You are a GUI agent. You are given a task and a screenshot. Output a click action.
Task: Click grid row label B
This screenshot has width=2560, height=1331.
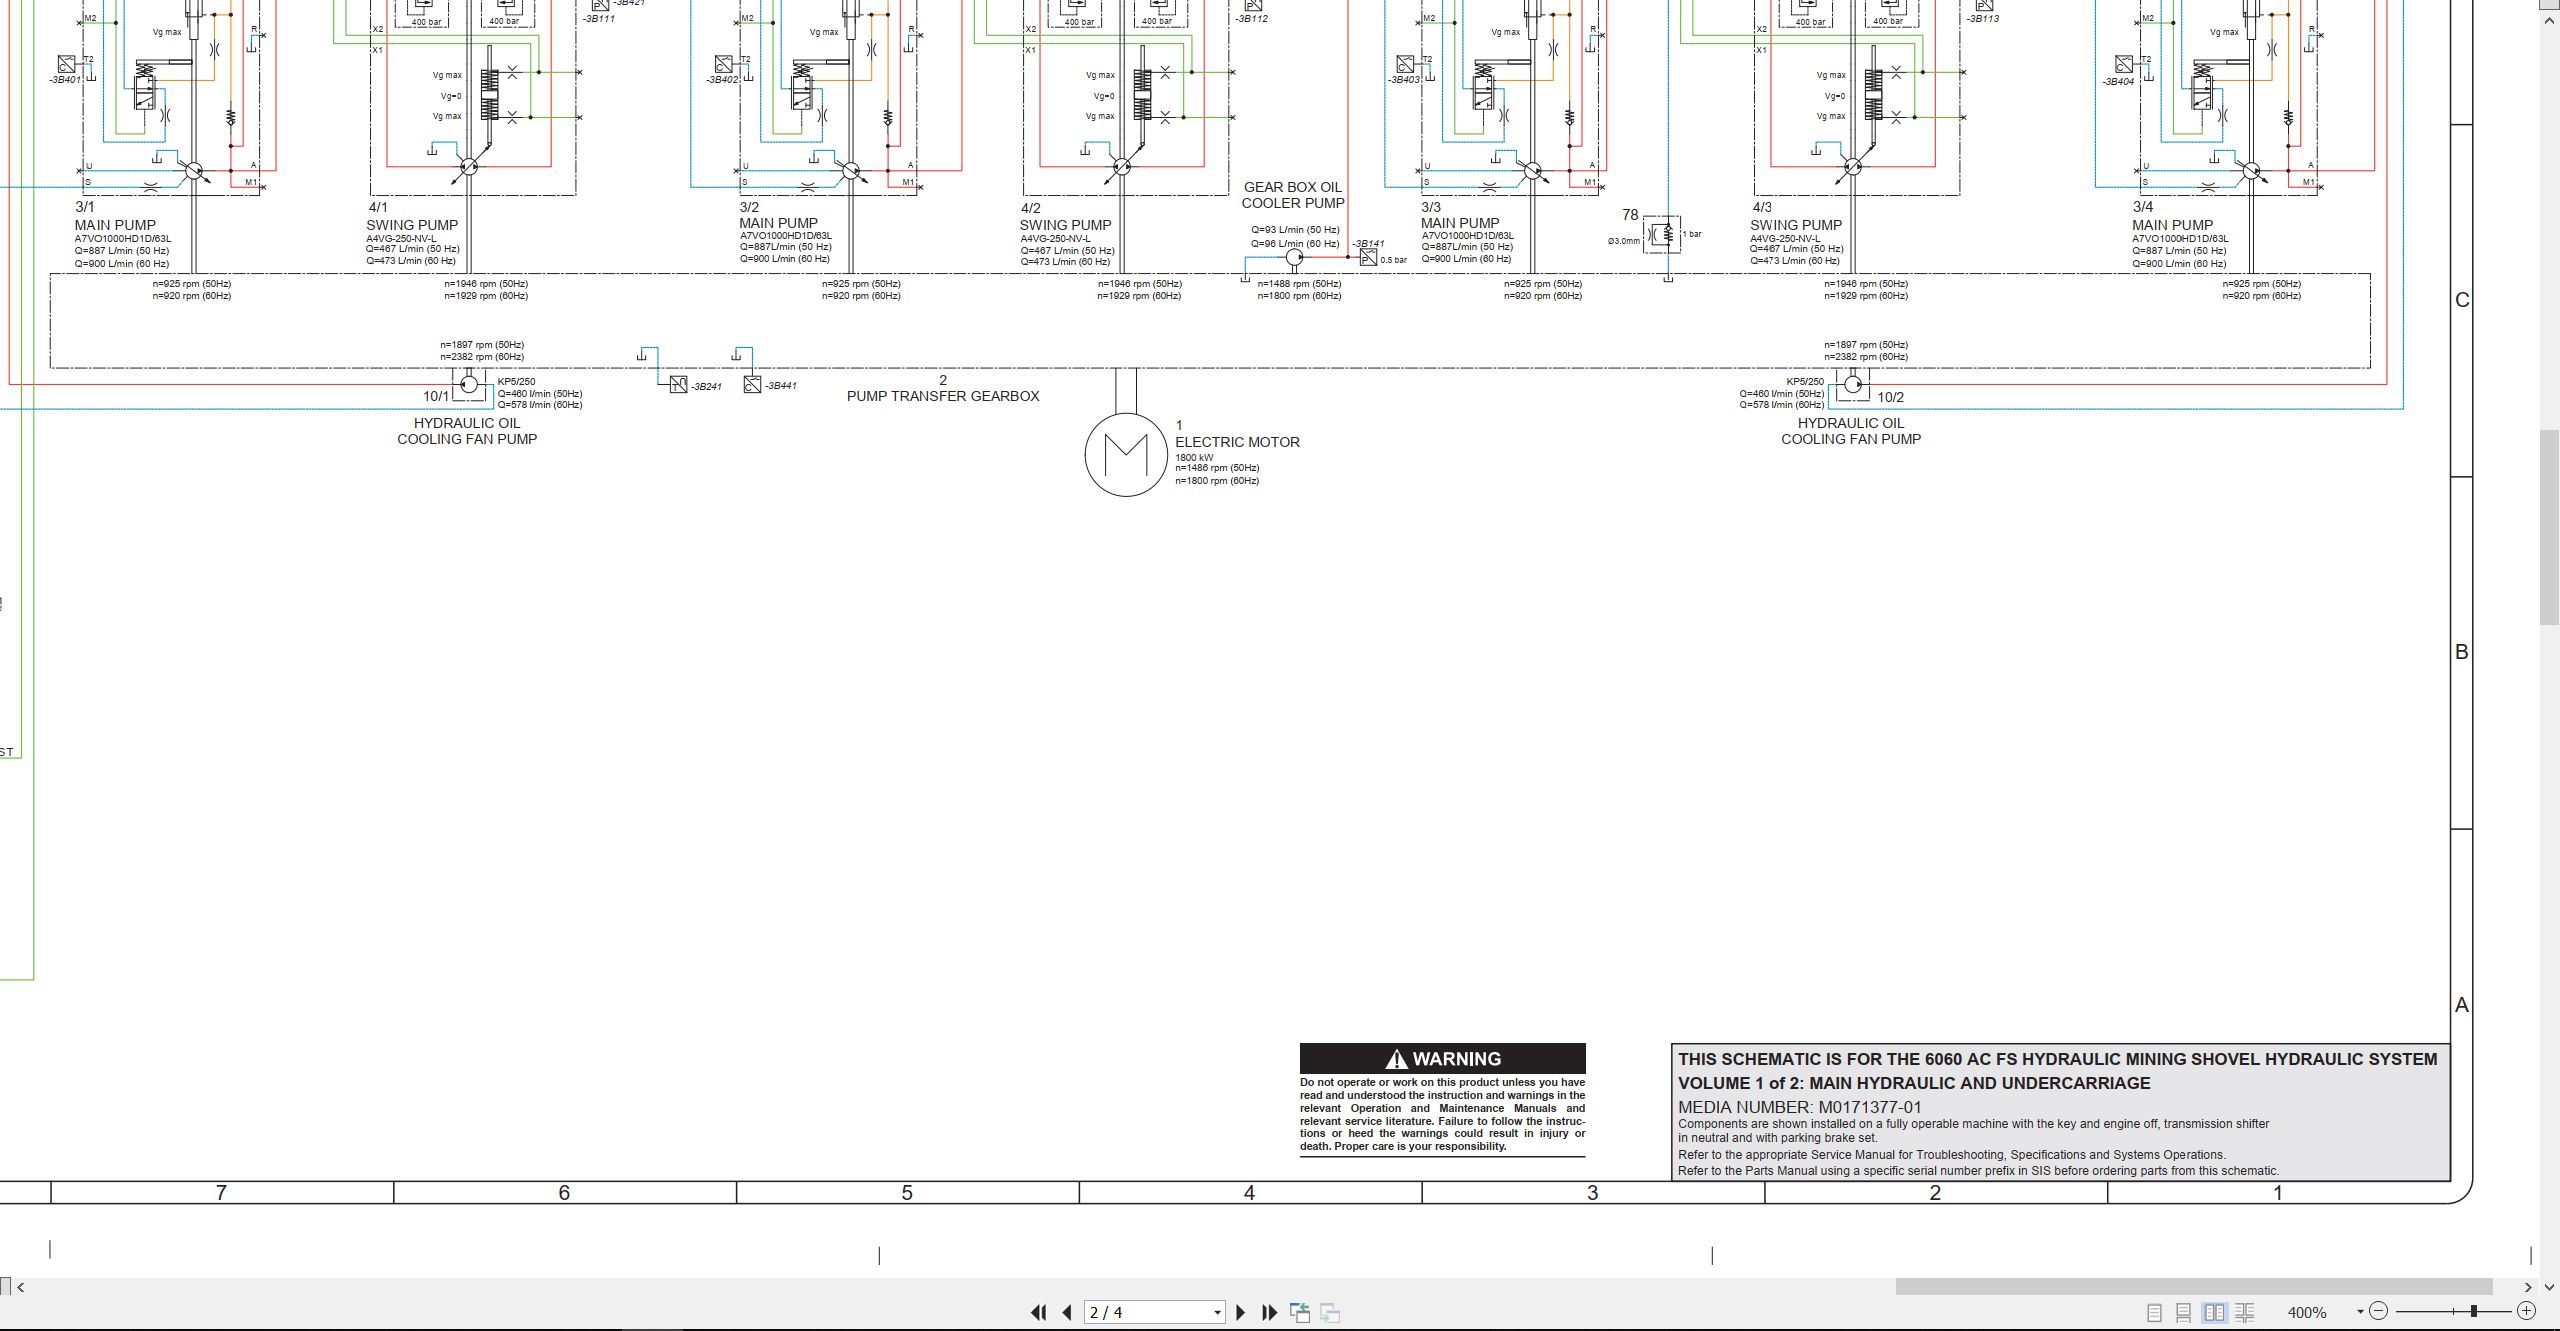[x=2462, y=652]
